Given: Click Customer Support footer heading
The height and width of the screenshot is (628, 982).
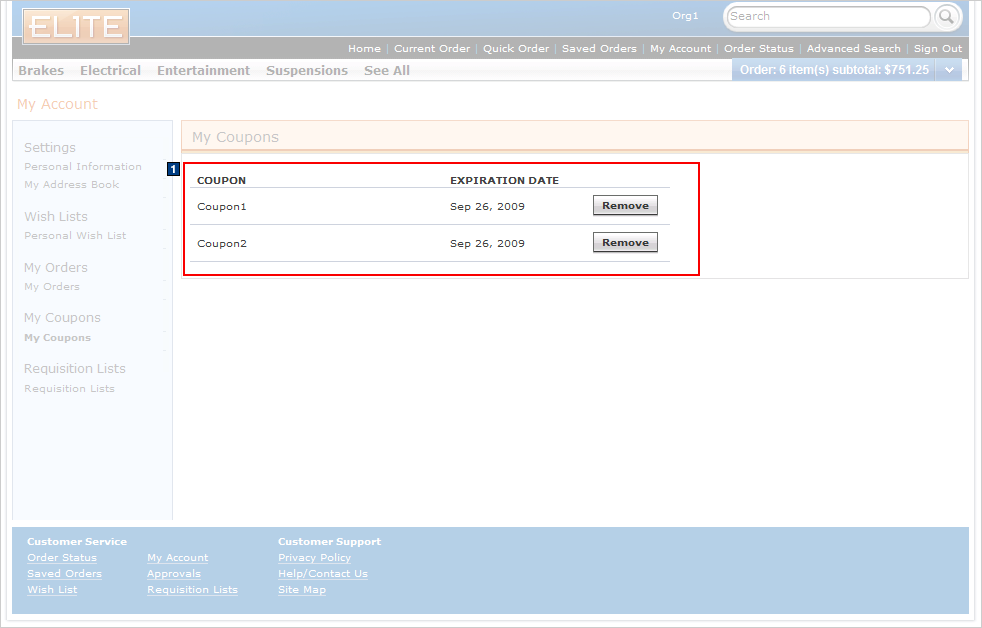Looking at the screenshot, I should [329, 542].
